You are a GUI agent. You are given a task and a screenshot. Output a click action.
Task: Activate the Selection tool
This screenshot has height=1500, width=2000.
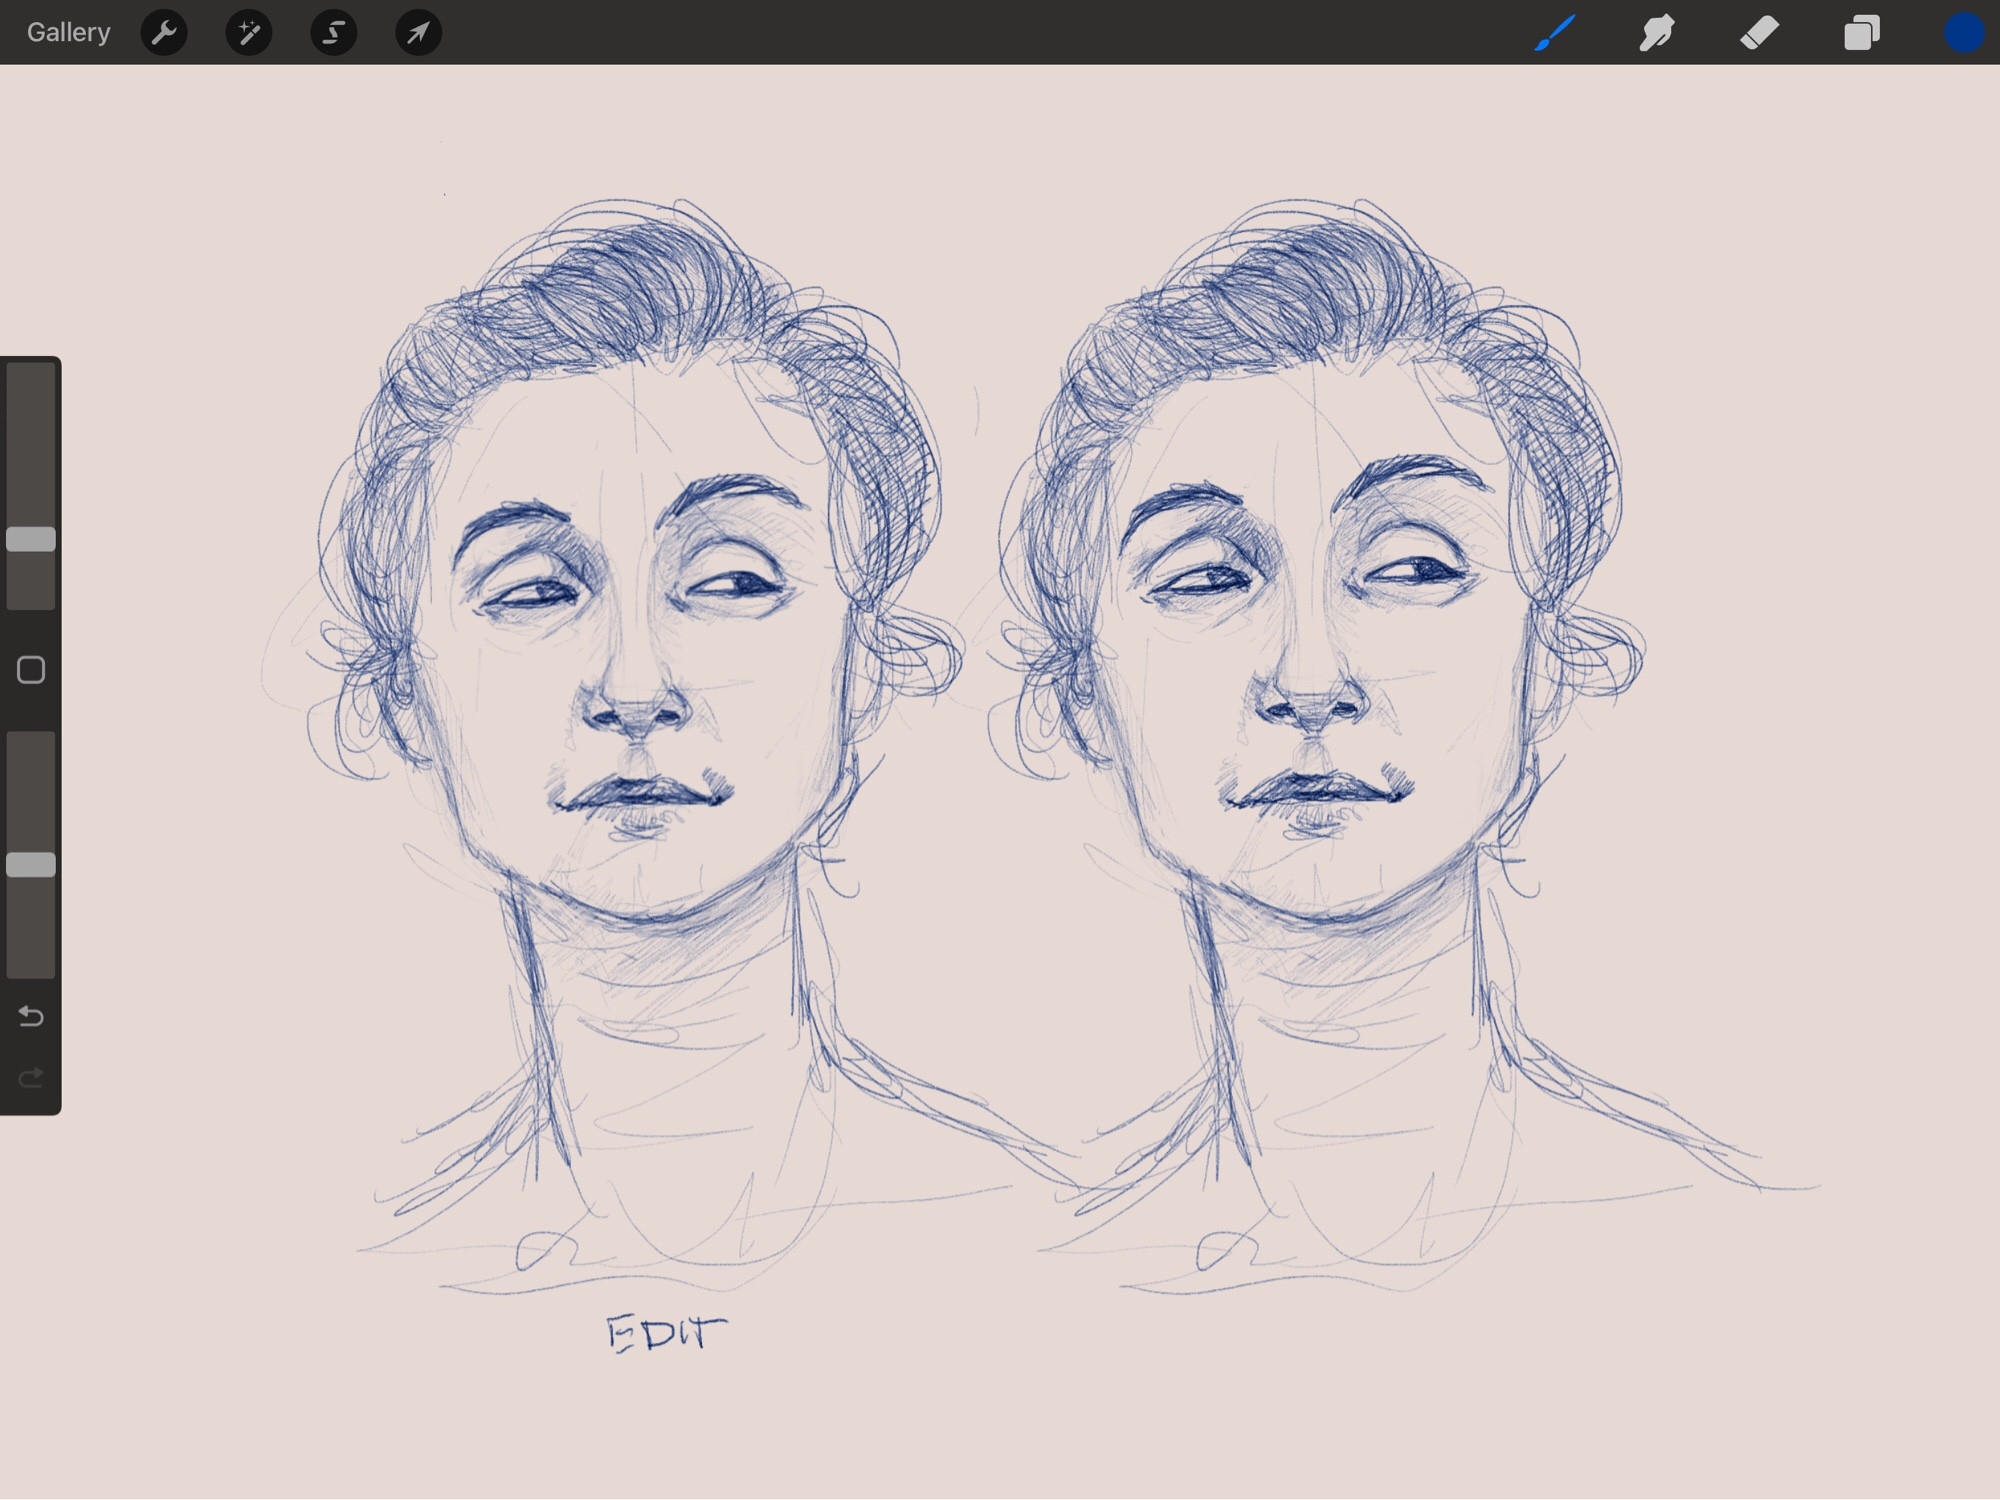[x=334, y=33]
